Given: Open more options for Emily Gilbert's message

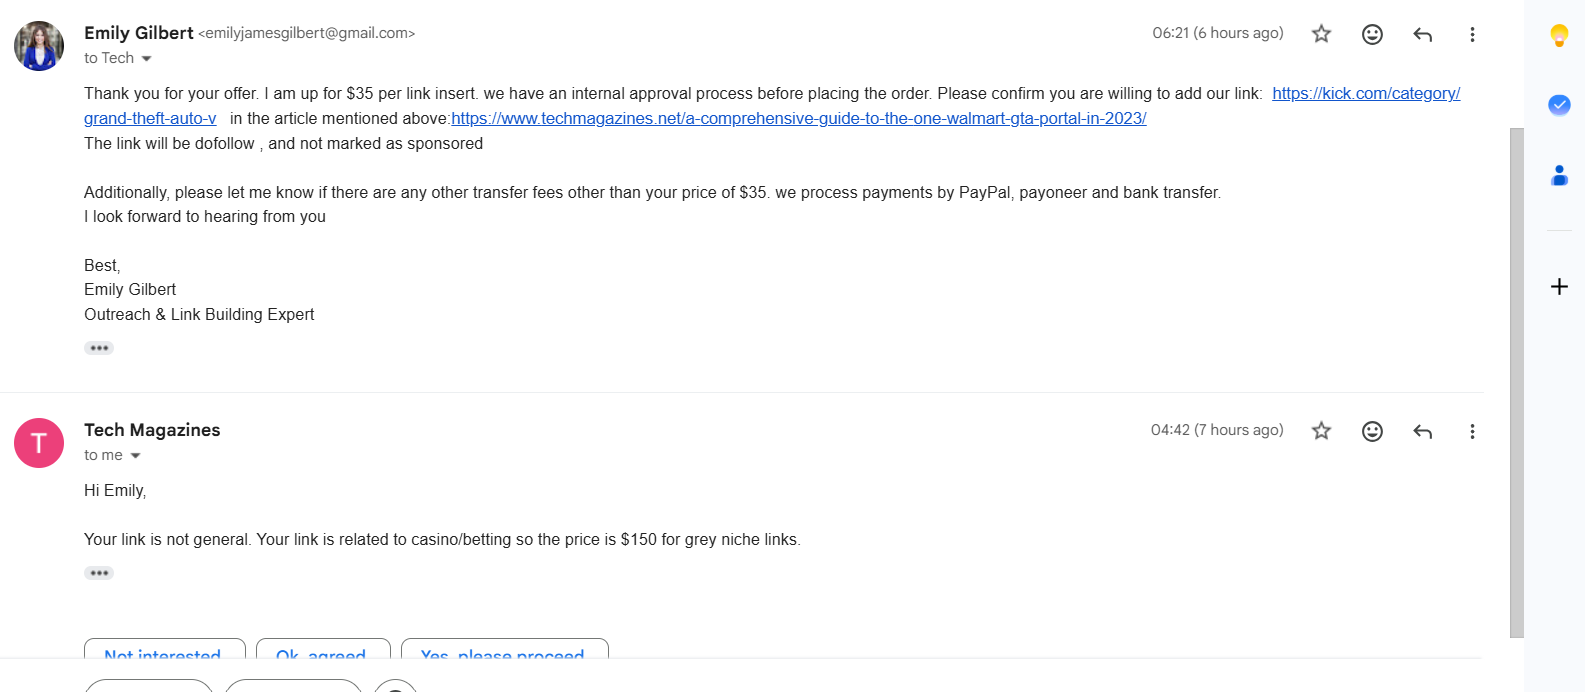Looking at the screenshot, I should tap(1472, 35).
